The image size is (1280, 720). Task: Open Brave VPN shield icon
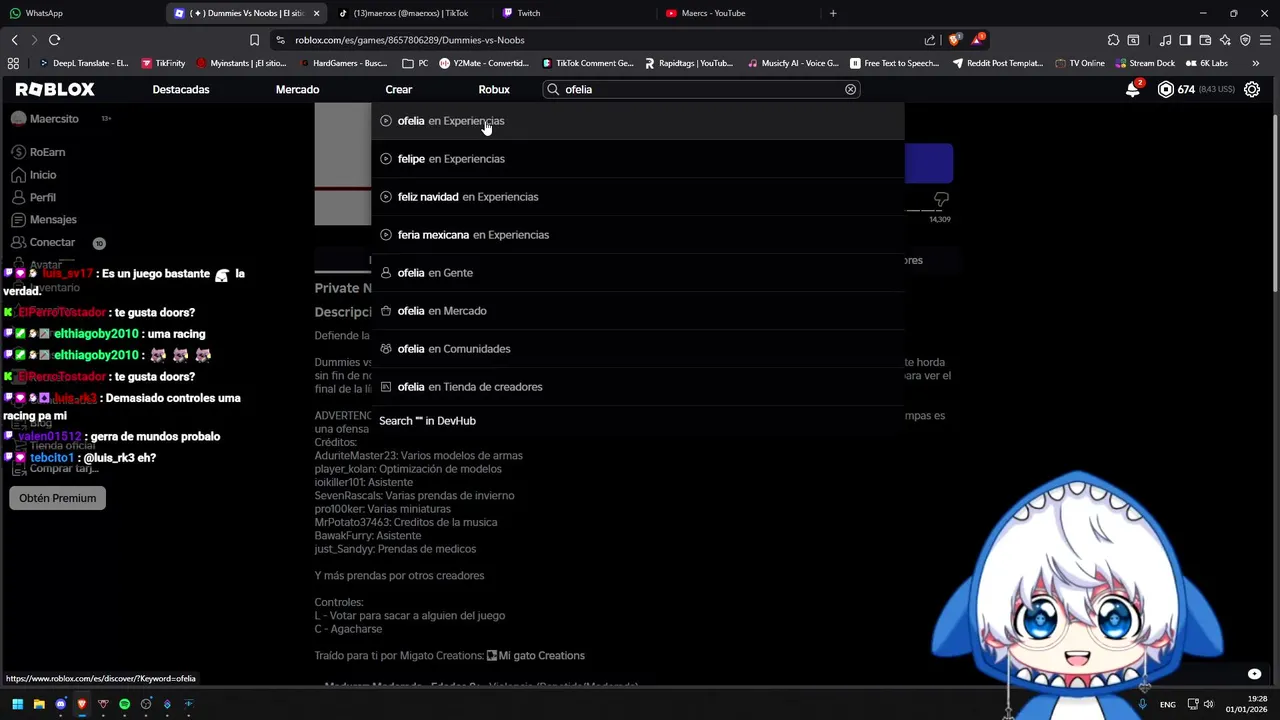tap(1245, 40)
